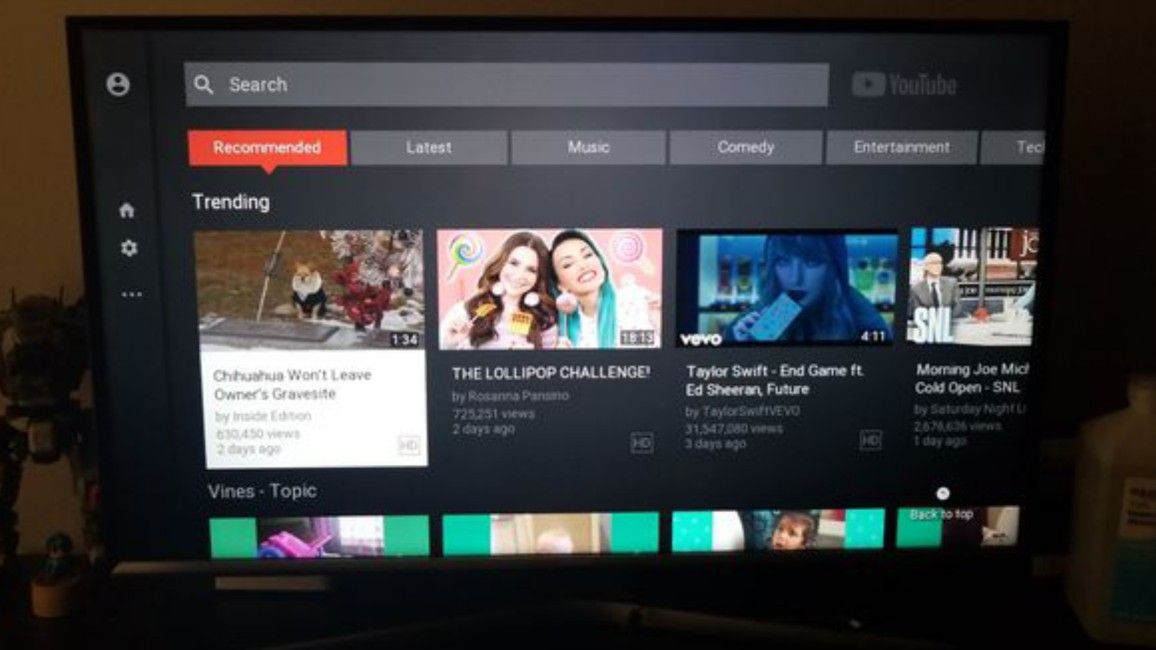Image resolution: width=1156 pixels, height=650 pixels.
Task: Click '725,251 views' text
Action: pos(493,414)
